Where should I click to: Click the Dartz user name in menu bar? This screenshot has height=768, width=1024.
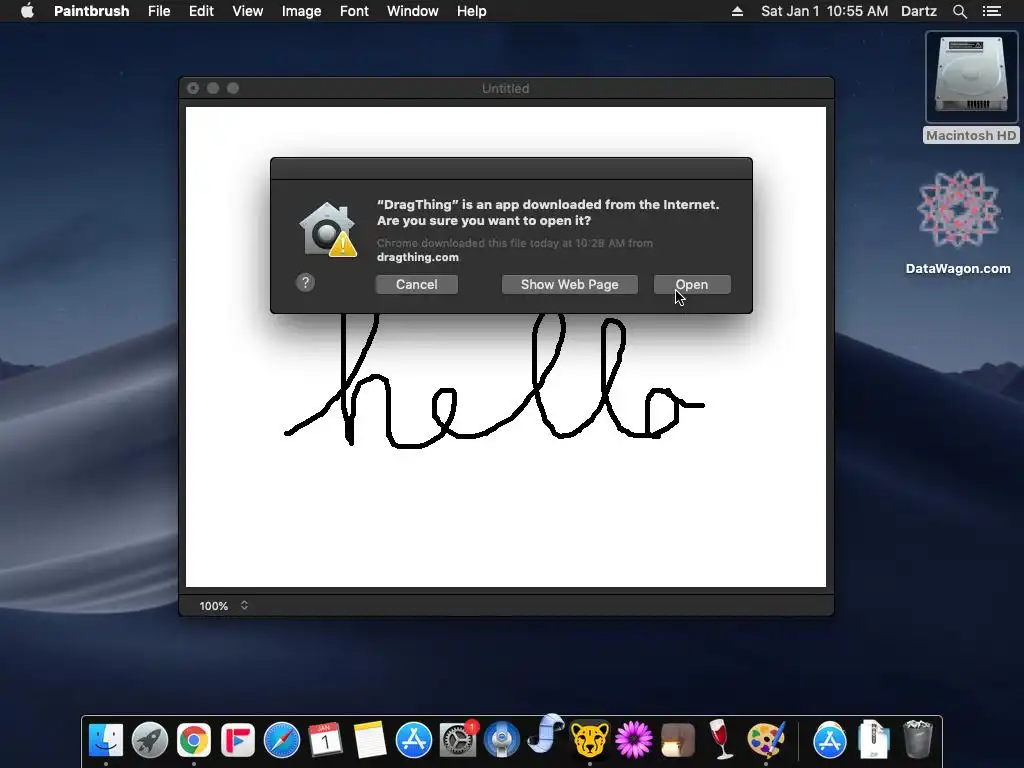pos(918,11)
